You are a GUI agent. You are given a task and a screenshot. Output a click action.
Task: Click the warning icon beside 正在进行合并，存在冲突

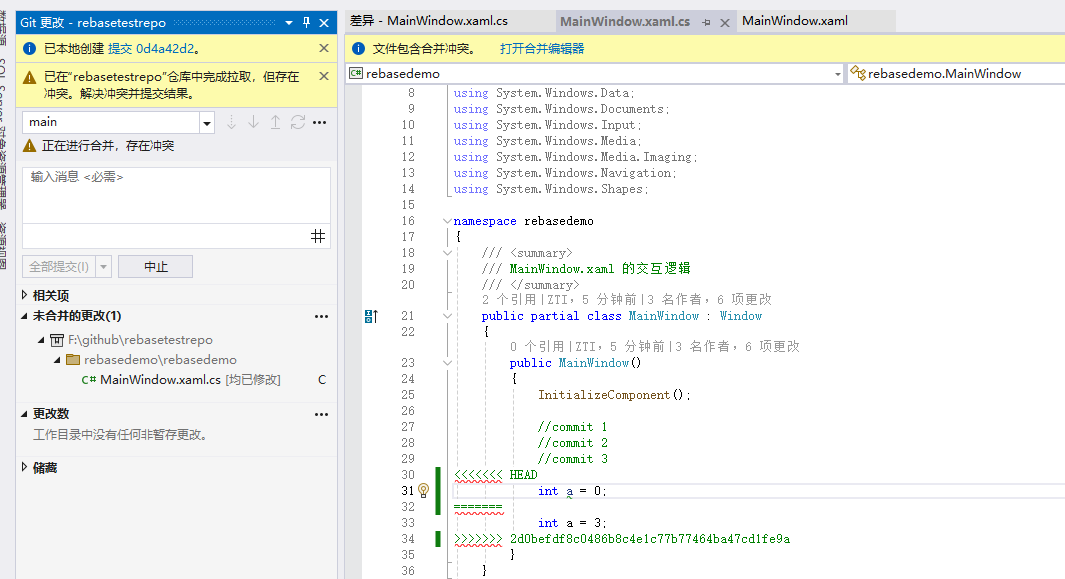coord(29,145)
